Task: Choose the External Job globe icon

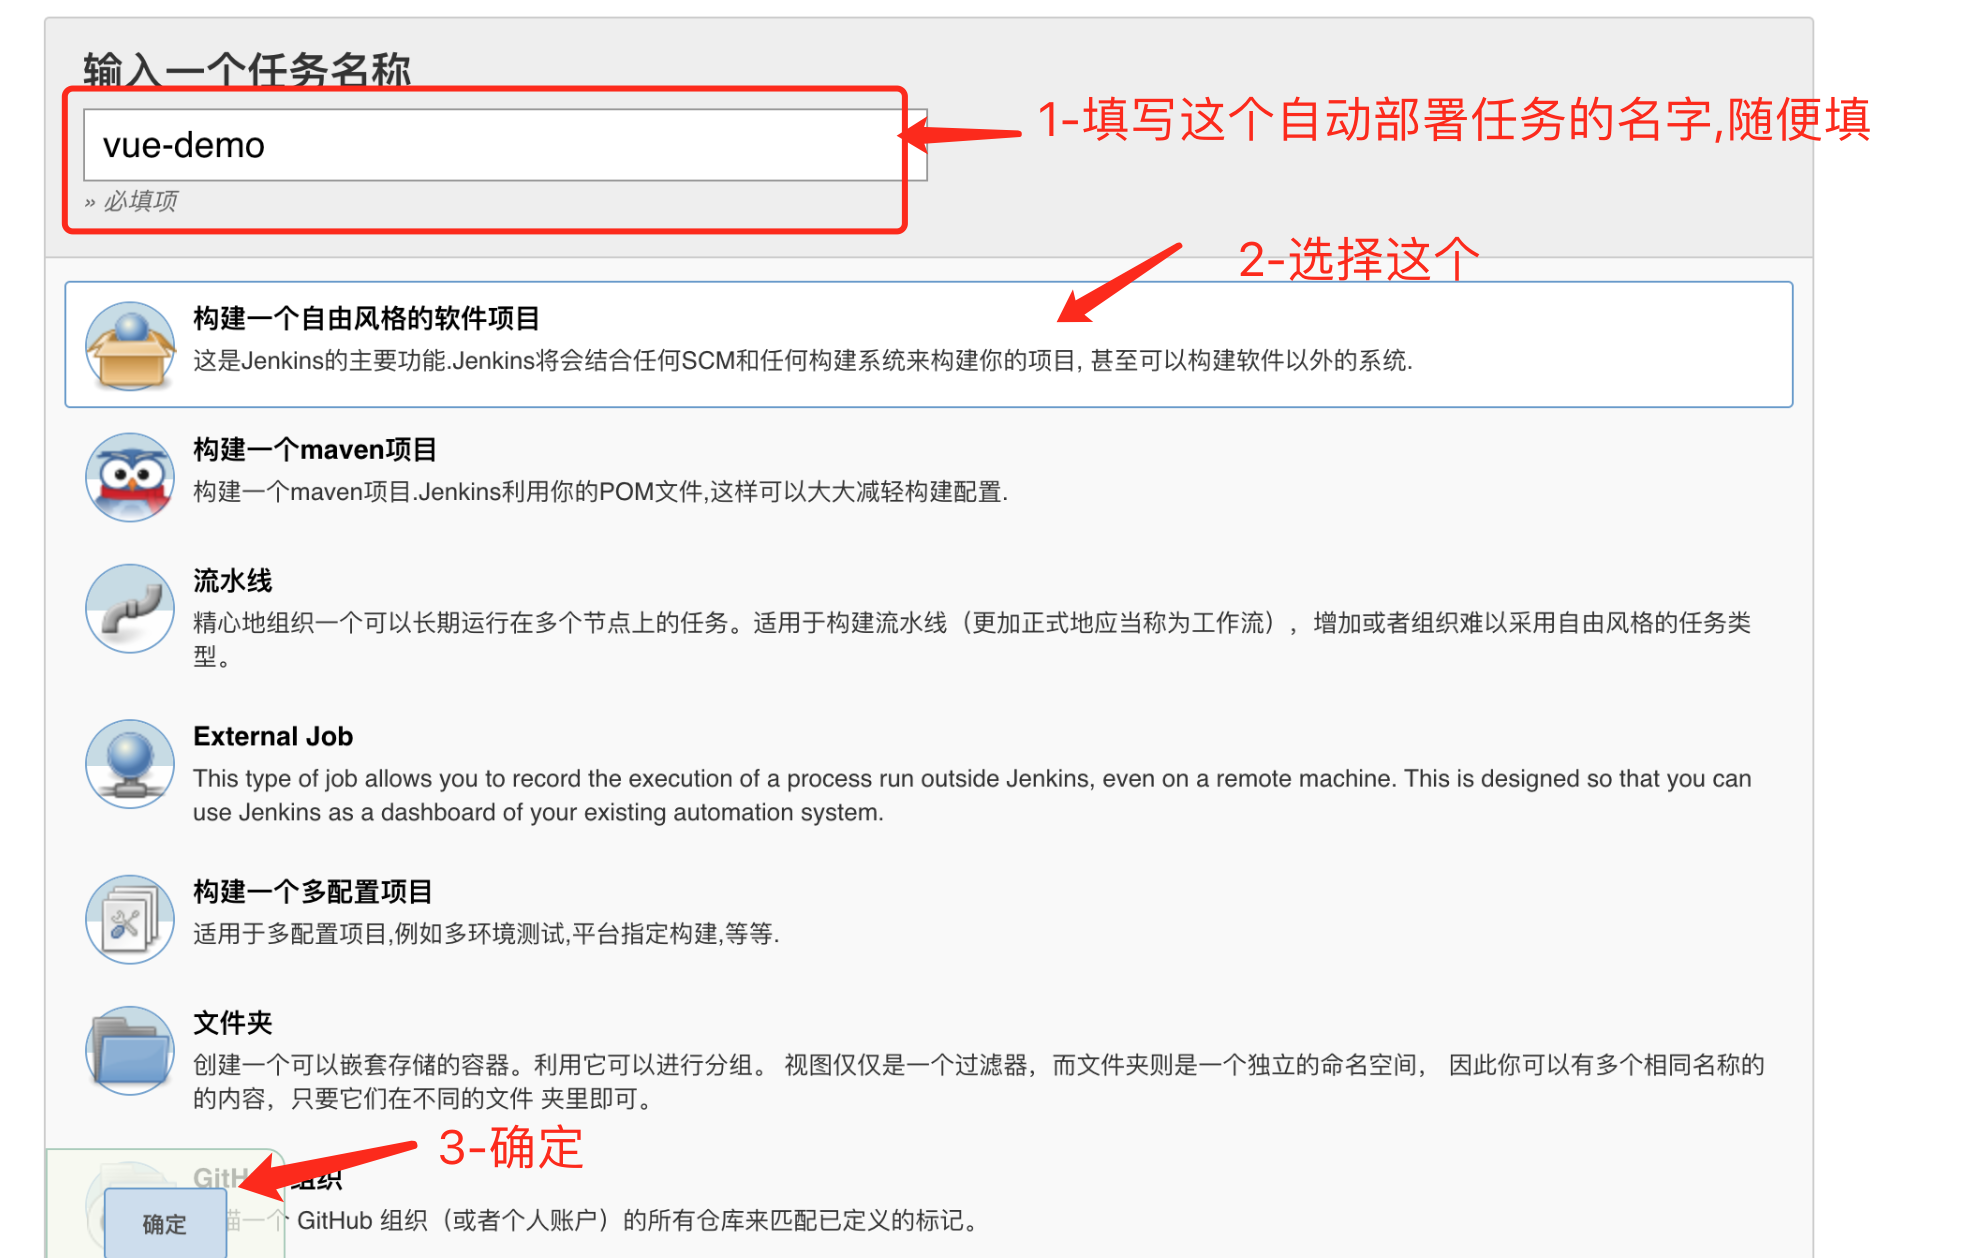Action: [130, 764]
